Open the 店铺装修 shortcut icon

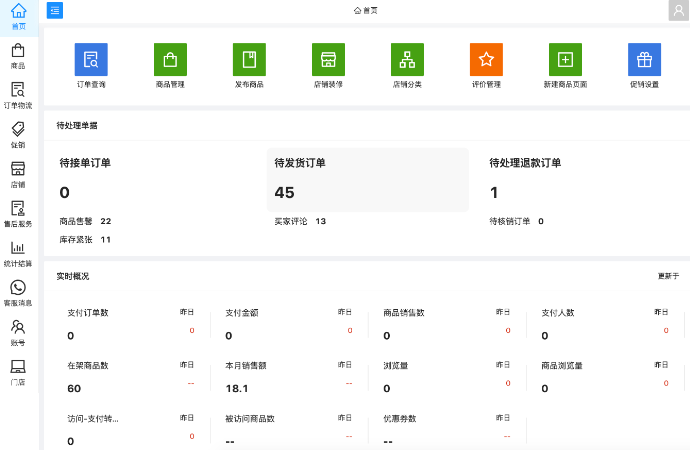click(328, 60)
